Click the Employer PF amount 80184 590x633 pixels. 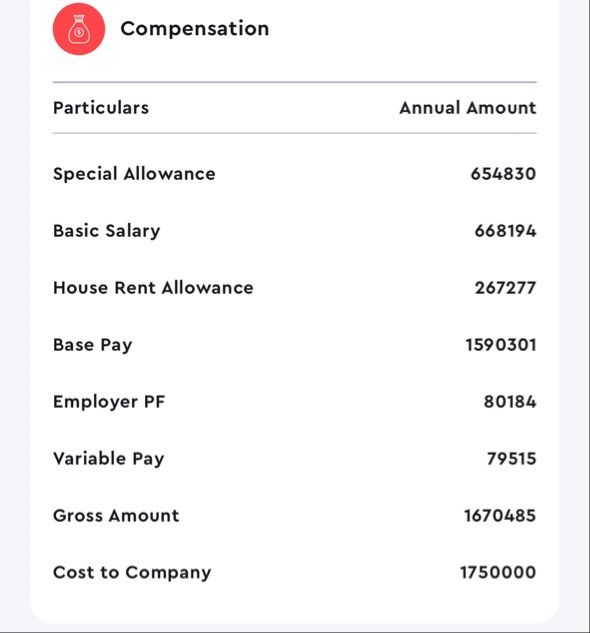click(x=510, y=402)
